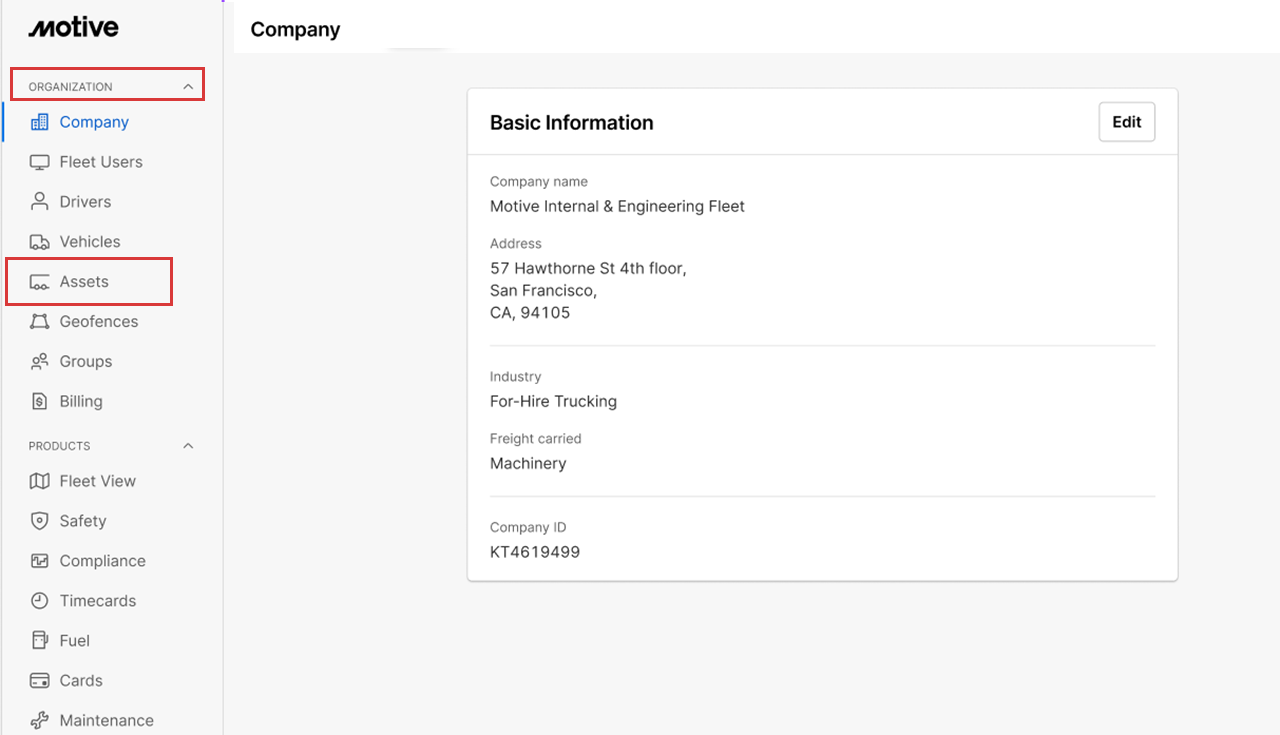Screen dimensions: 1280x735
Task: Open the Company menu item
Action: (94, 122)
